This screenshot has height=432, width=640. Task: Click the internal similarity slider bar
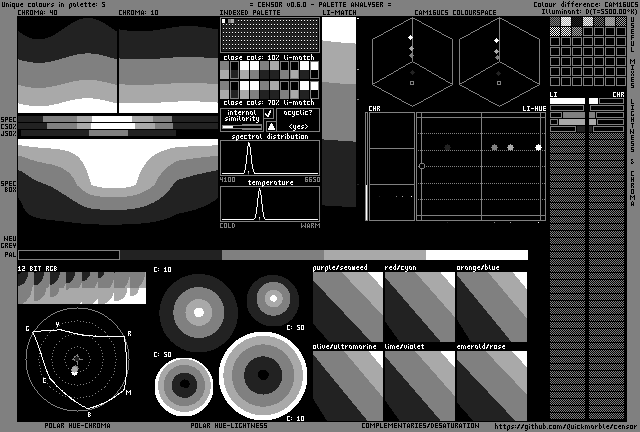(x=241, y=127)
